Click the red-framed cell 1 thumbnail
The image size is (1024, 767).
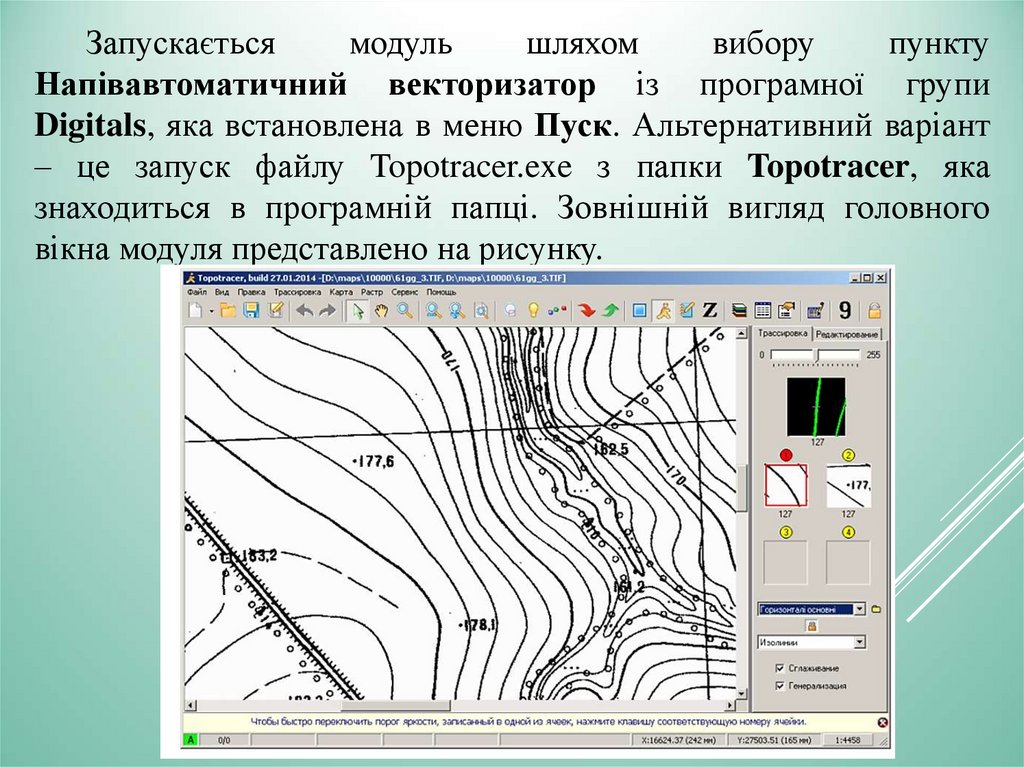[x=786, y=485]
